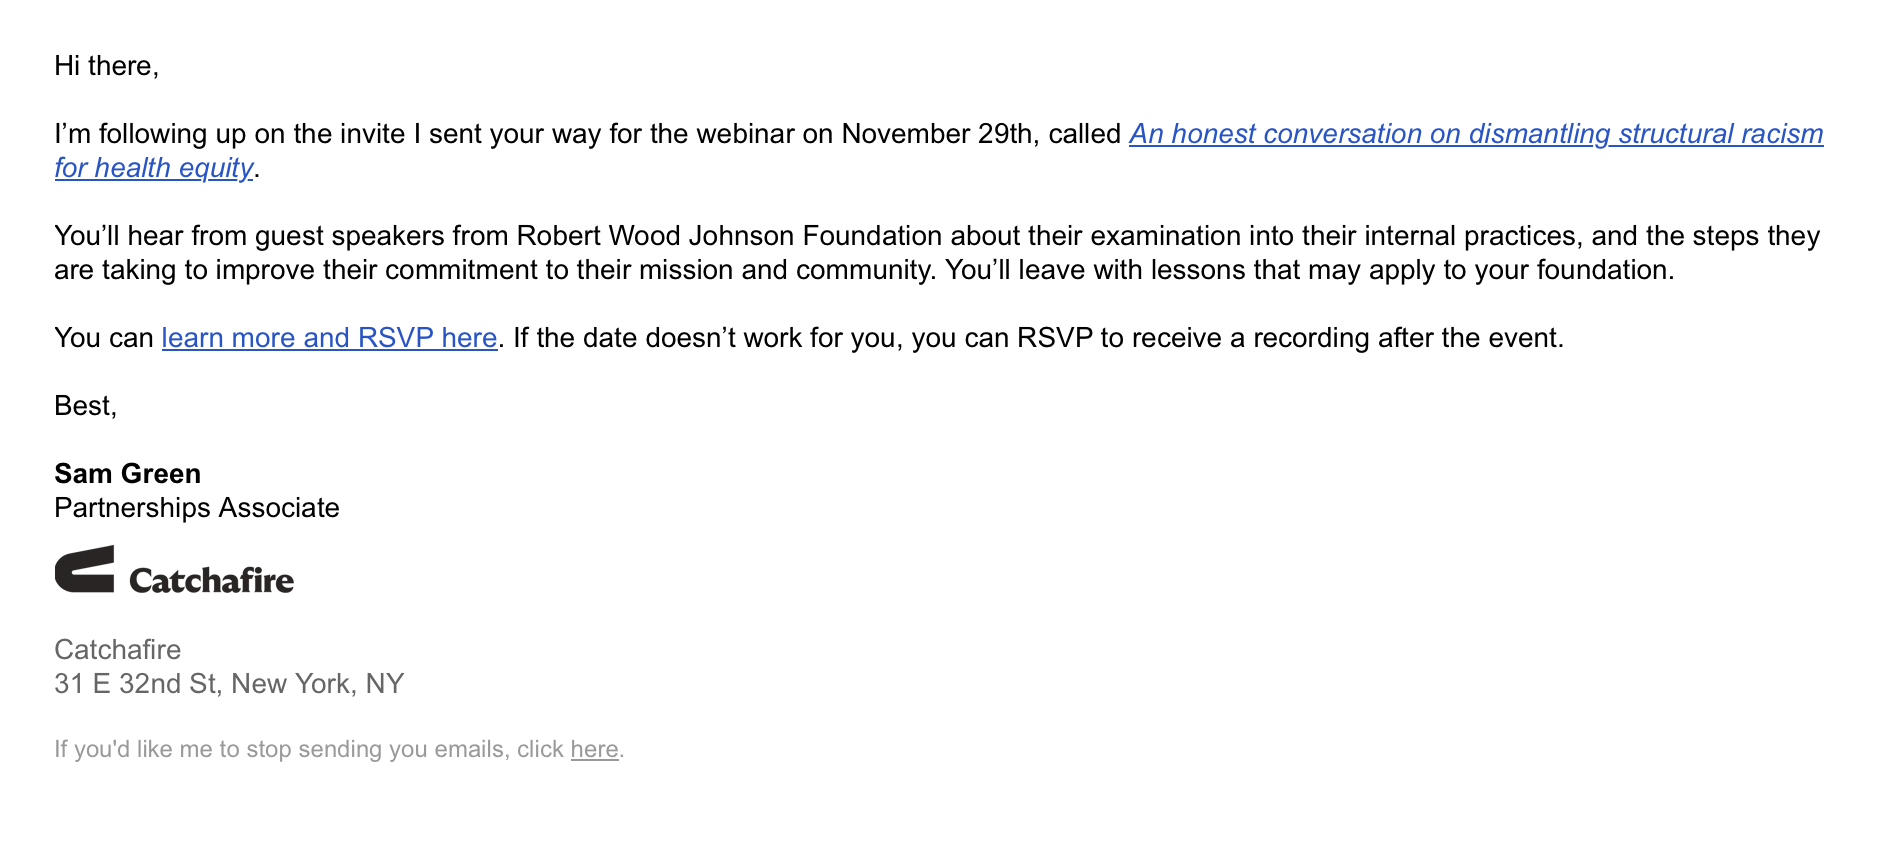Click the gray "Catchafire" company name above address
This screenshot has height=848, width=1900.
click(117, 650)
